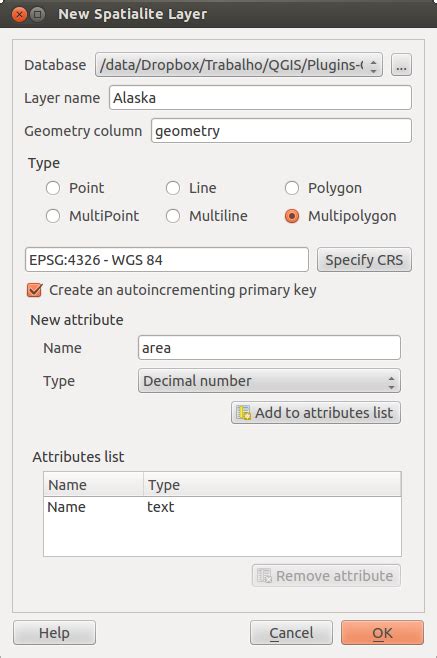Open the attribute Type Decimal number dropdown
The height and width of the screenshot is (658, 437).
269,381
